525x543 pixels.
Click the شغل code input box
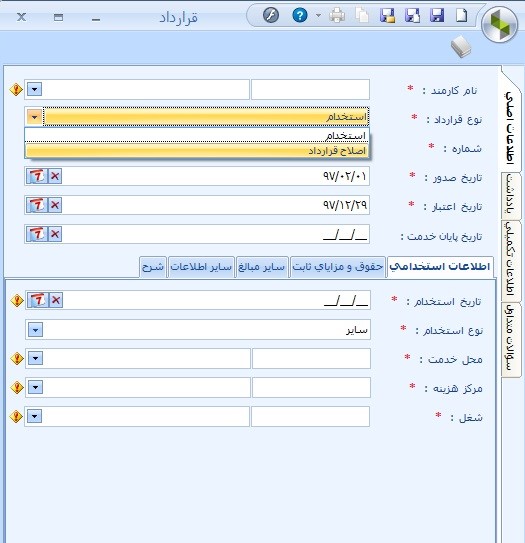click(x=310, y=416)
